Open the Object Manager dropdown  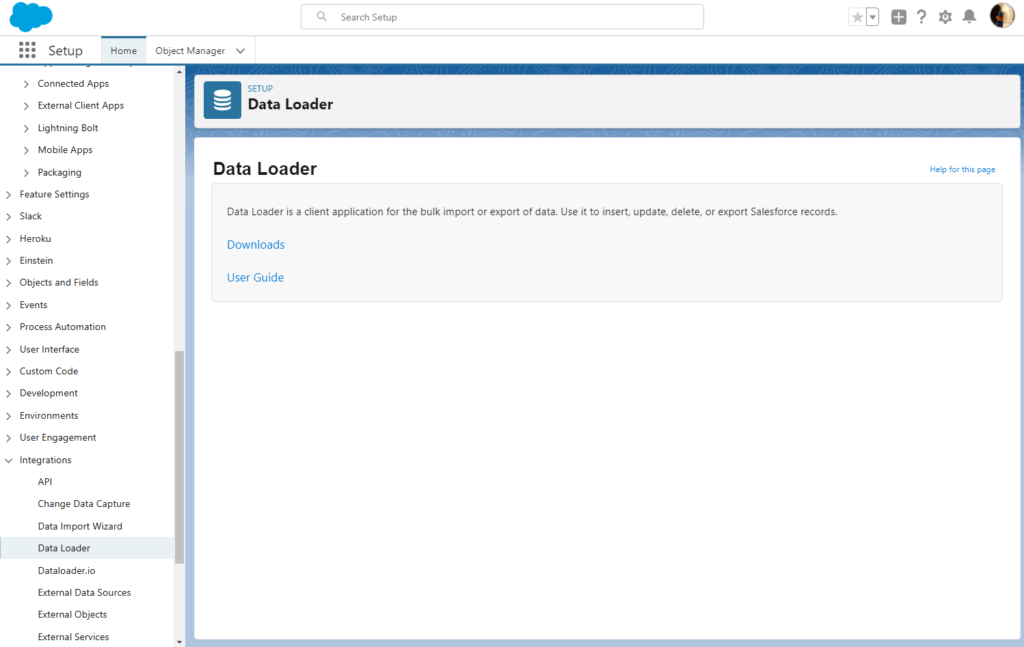tap(199, 49)
